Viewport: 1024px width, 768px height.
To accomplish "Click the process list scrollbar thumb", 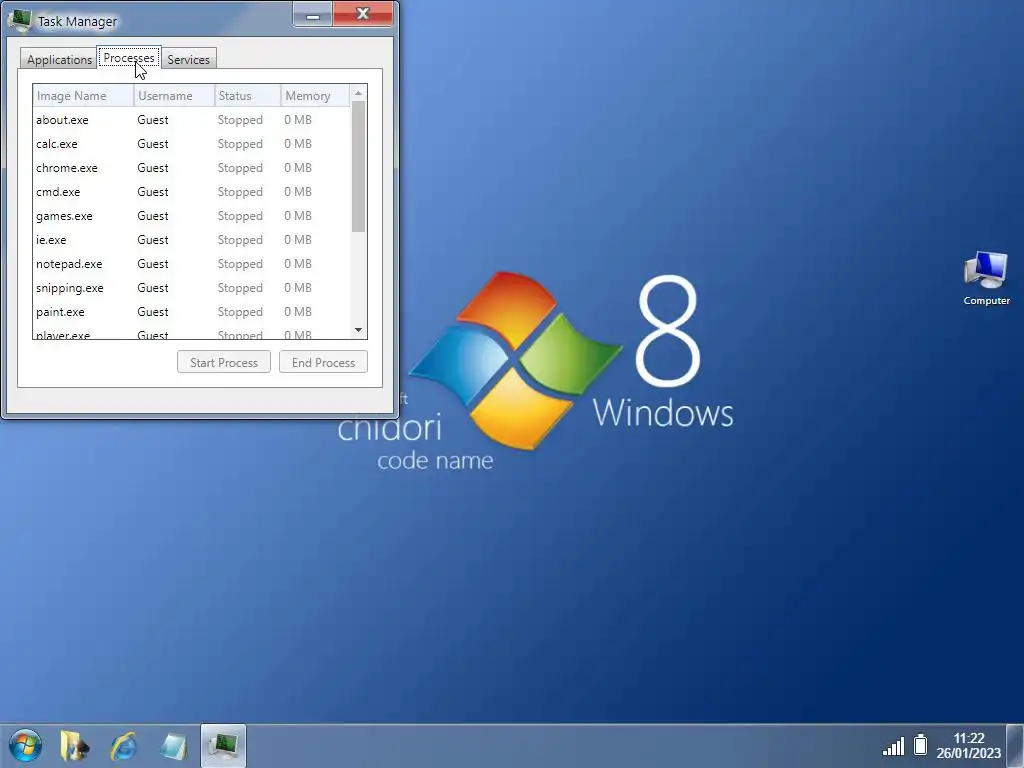I will (358, 167).
